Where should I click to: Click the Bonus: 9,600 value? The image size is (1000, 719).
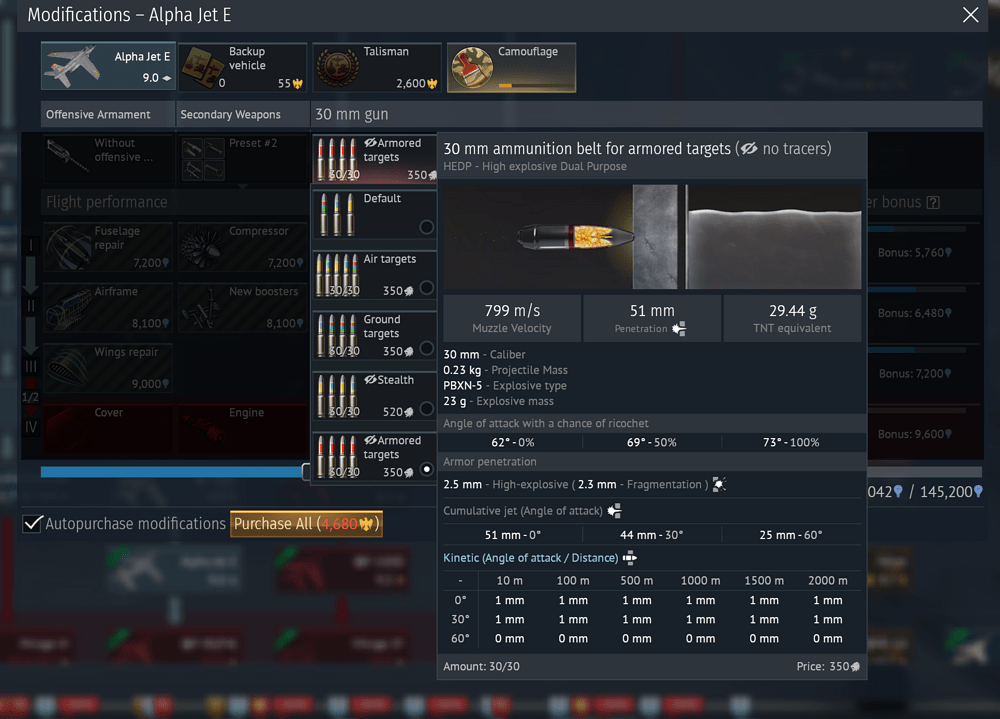[x=915, y=434]
